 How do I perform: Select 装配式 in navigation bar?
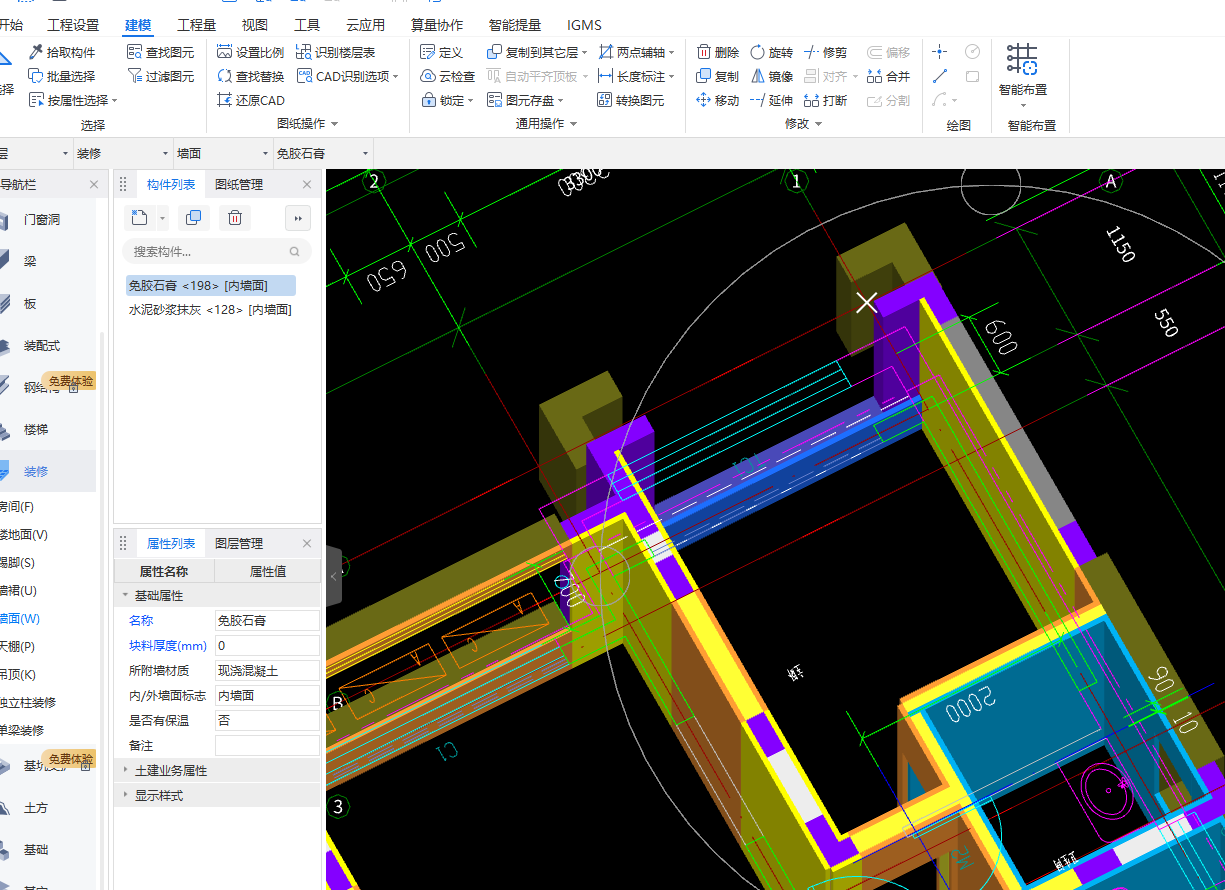tap(41, 345)
